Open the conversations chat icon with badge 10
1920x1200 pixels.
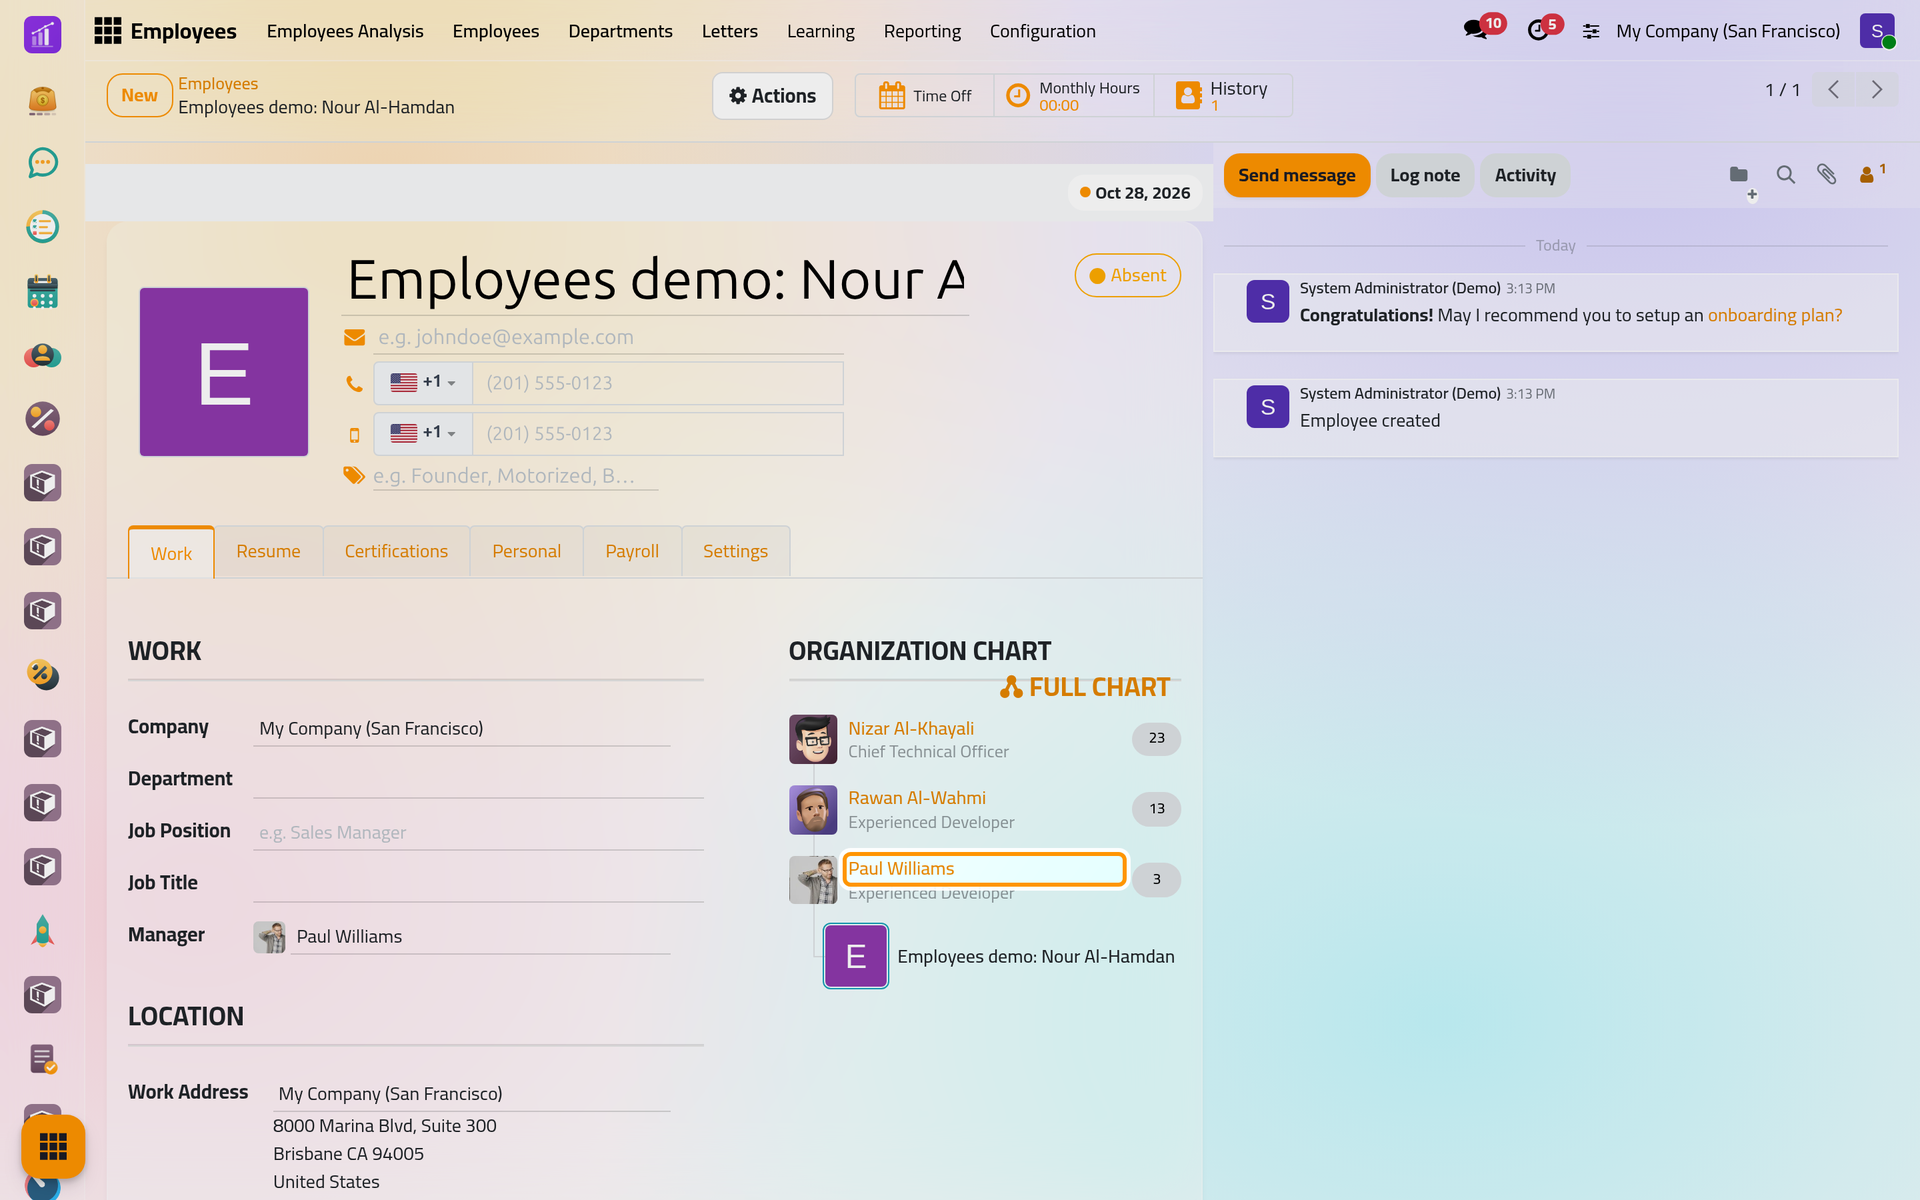pyautogui.click(x=1476, y=30)
